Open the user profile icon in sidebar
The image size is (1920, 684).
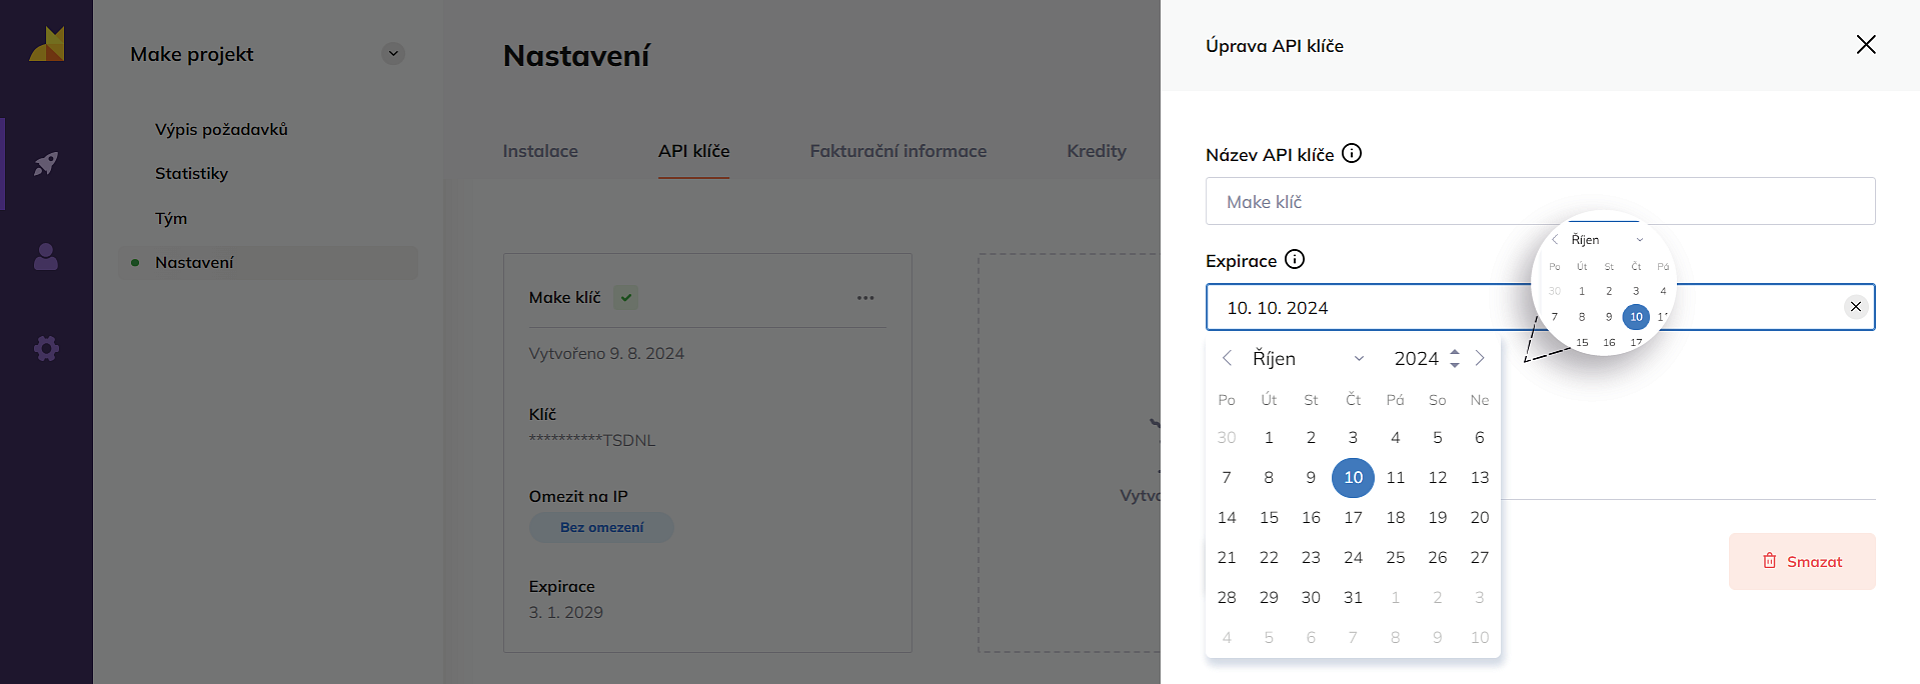(46, 257)
